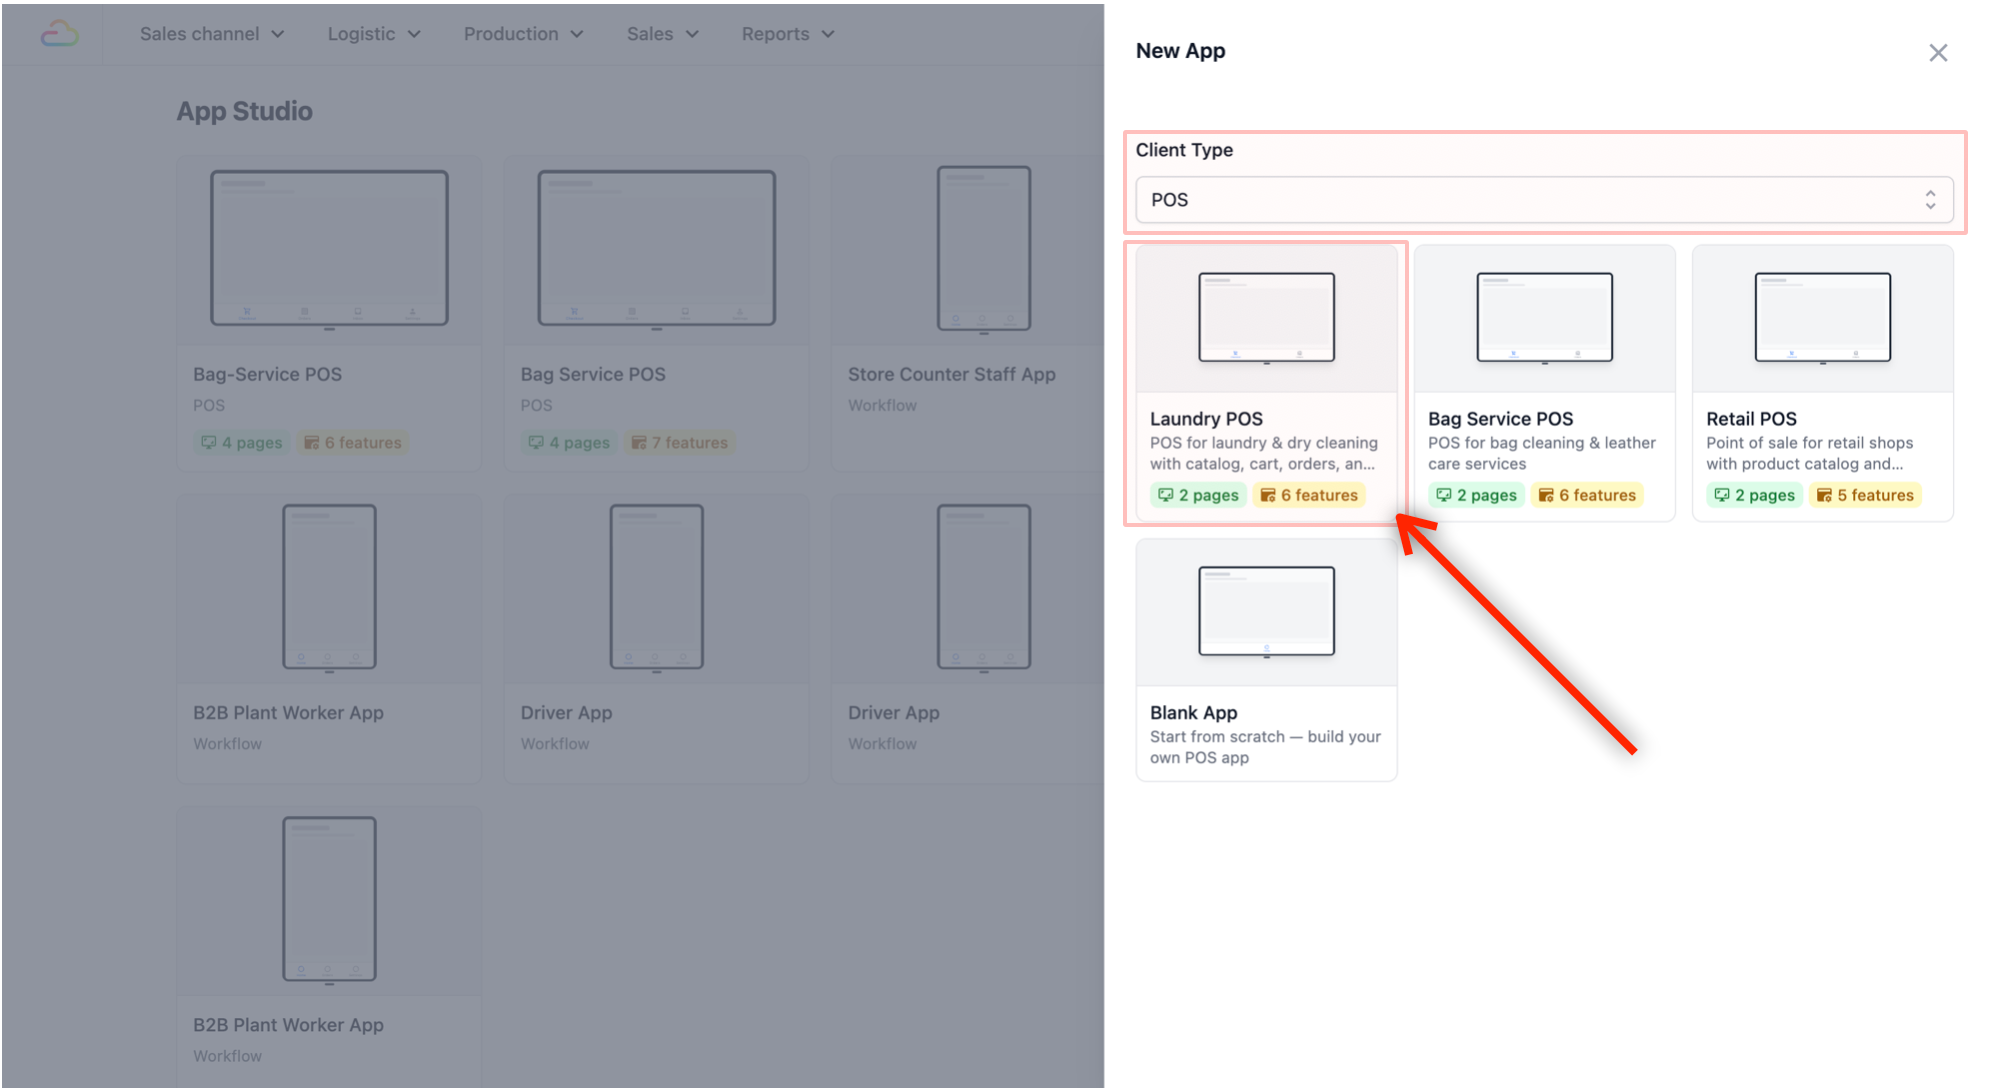Open the Reports menu
The height and width of the screenshot is (1088, 1998).
[x=787, y=34]
